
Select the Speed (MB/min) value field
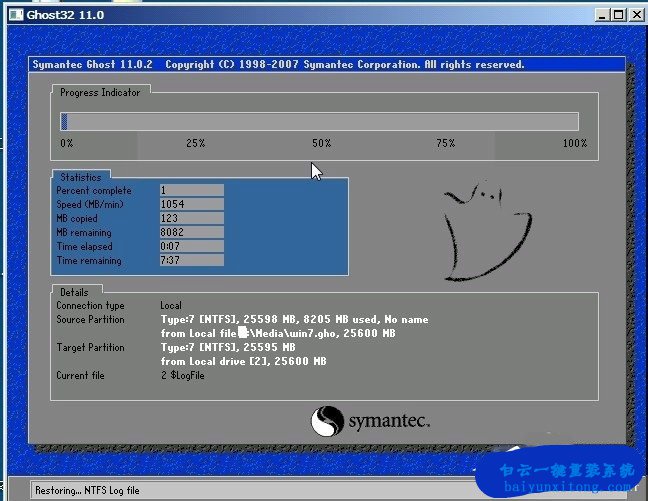tap(191, 204)
